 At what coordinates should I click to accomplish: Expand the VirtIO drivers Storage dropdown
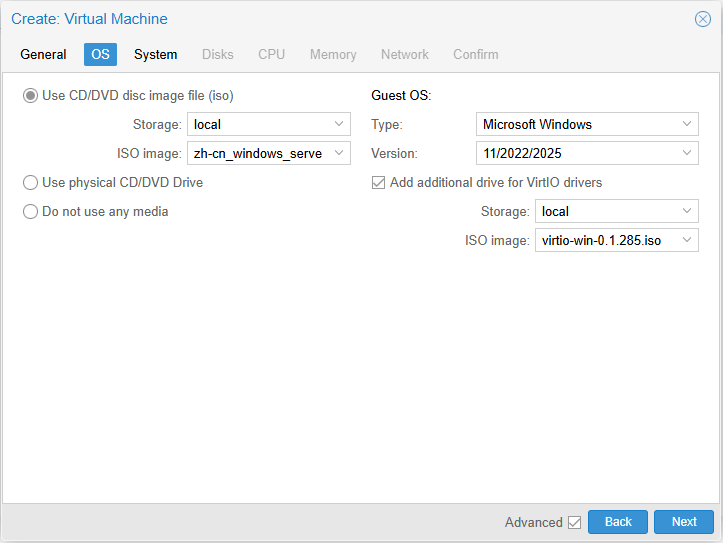pyautogui.click(x=686, y=212)
